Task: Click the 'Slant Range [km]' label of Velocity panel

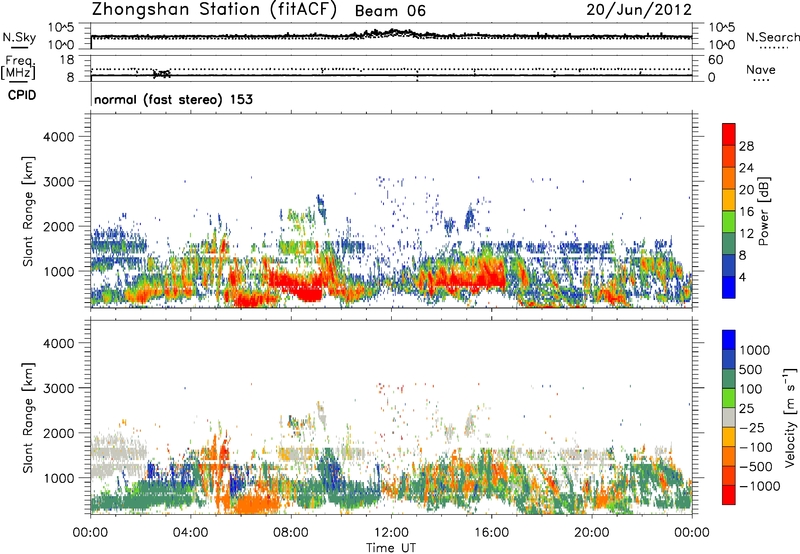Action: [x=28, y=417]
